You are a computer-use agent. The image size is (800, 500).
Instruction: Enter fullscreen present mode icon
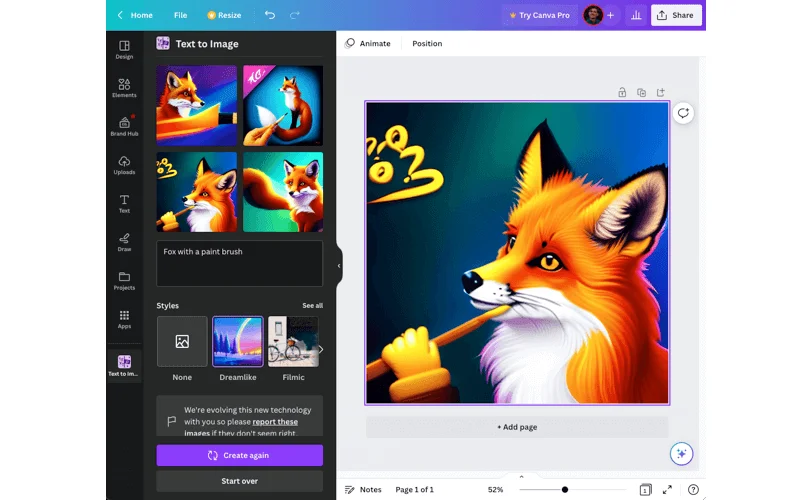pos(667,490)
